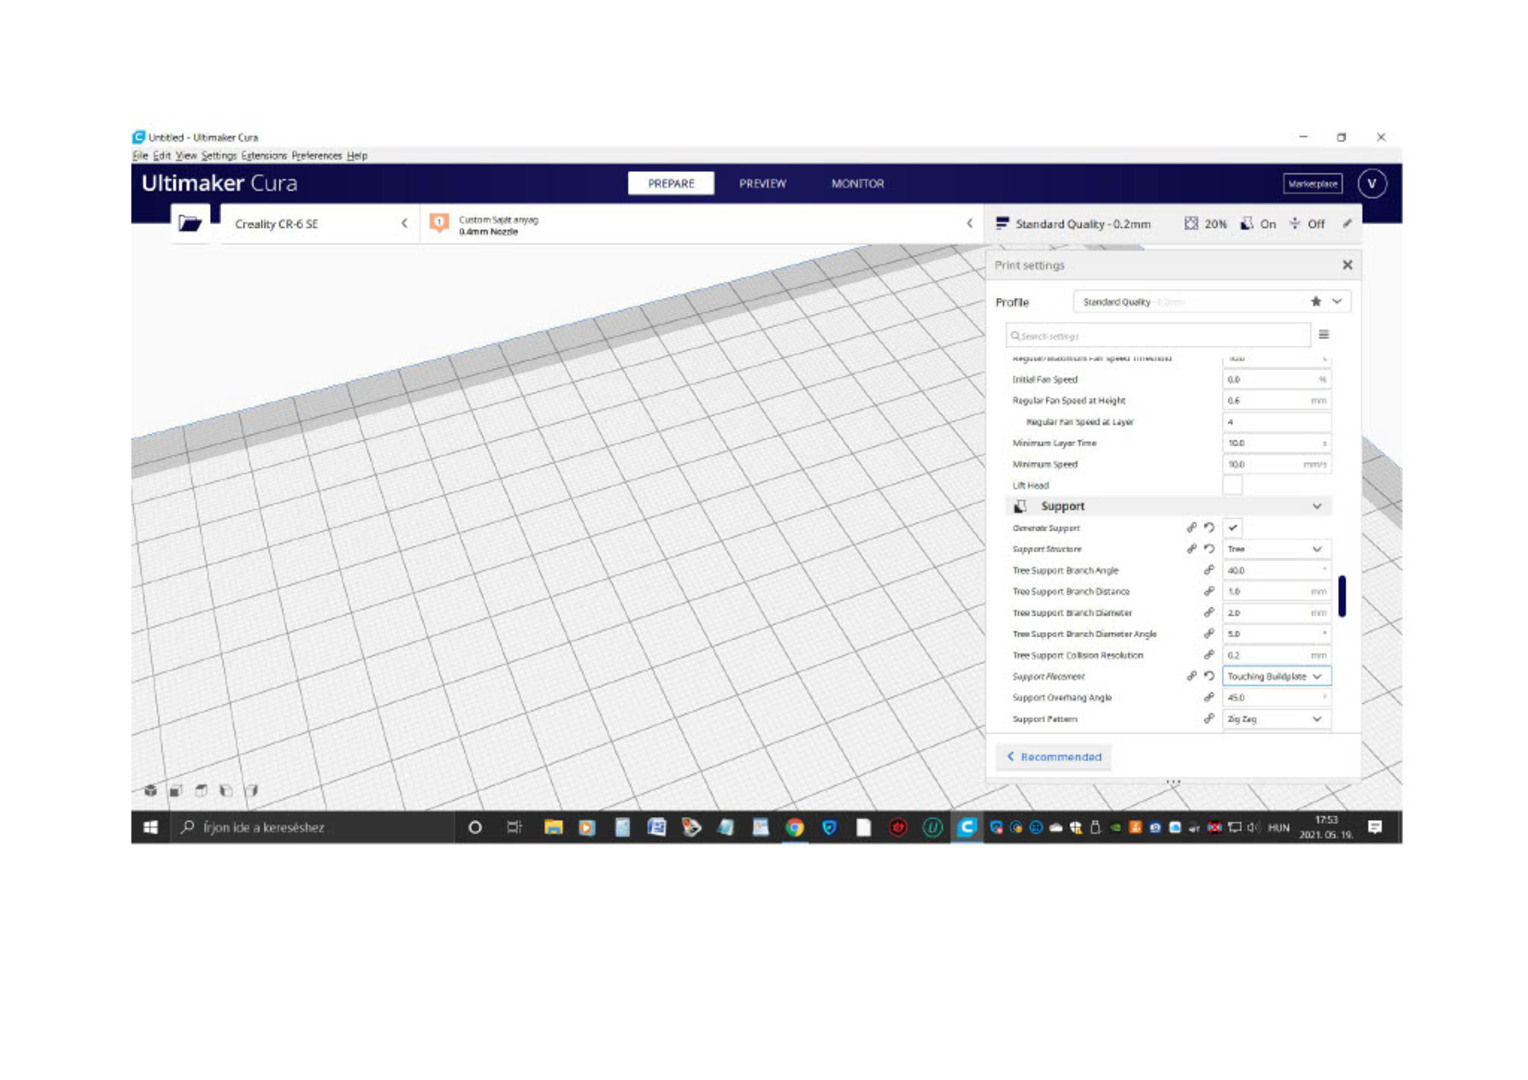Click link icon beside Support Overhang Angle

[x=1209, y=698]
